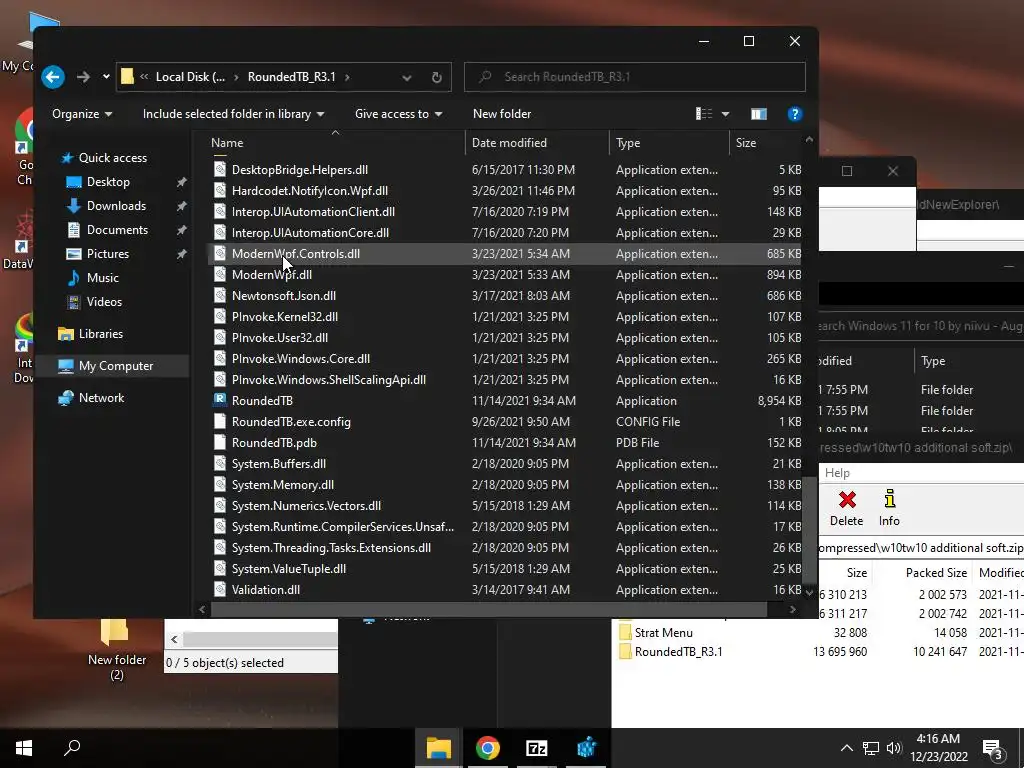Open Include selected folder in library menu
1024x768 pixels.
(233, 114)
